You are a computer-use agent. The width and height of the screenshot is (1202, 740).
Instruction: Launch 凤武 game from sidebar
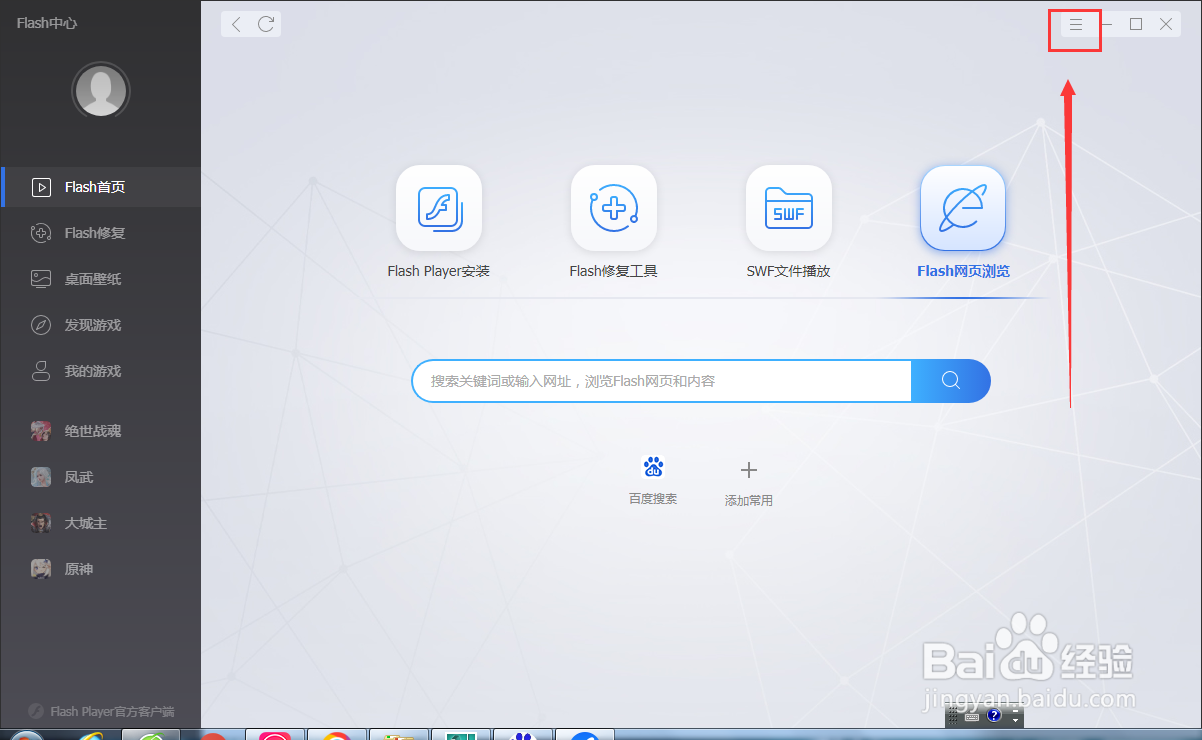pyautogui.click(x=101, y=477)
